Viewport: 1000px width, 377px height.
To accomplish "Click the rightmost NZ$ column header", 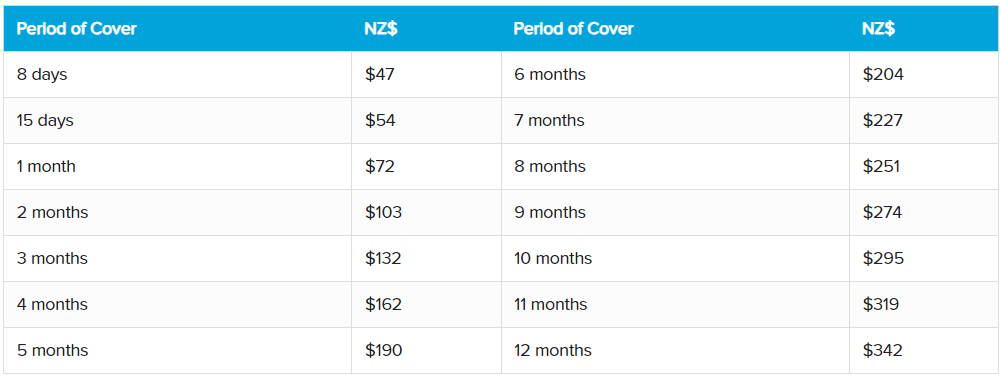I will tap(878, 29).
